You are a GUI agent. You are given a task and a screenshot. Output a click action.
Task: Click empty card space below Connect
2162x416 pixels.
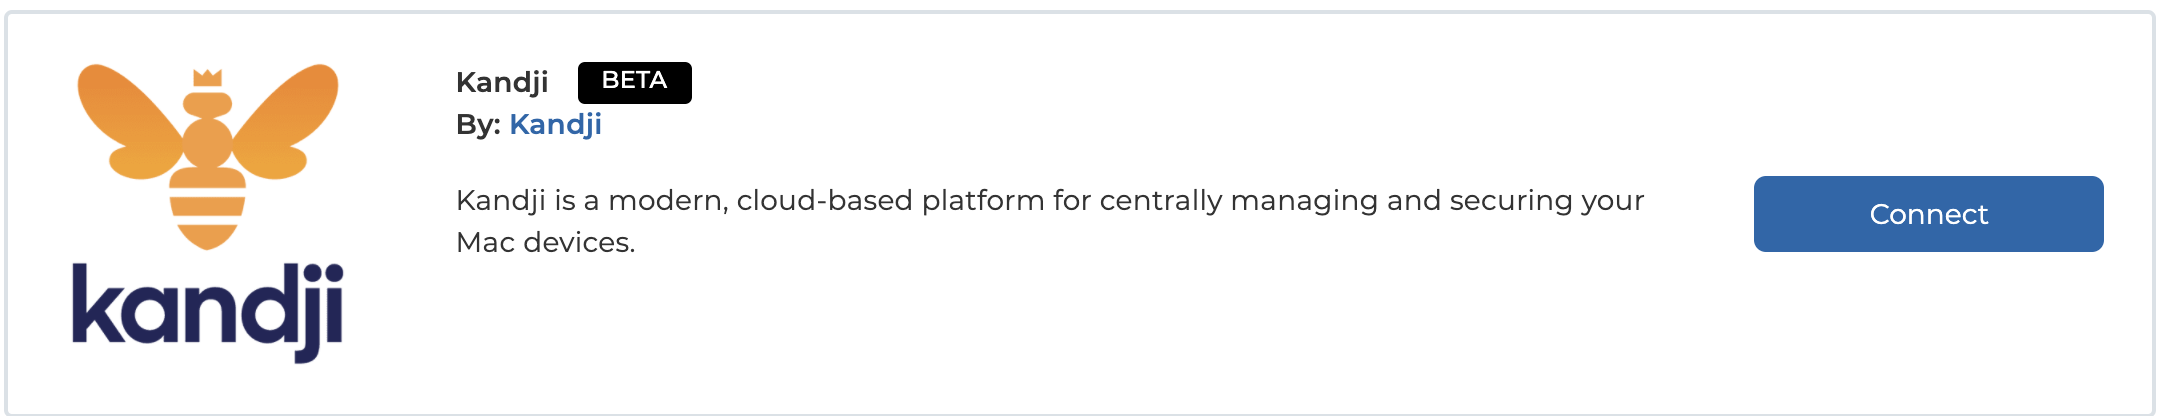coord(1928,330)
